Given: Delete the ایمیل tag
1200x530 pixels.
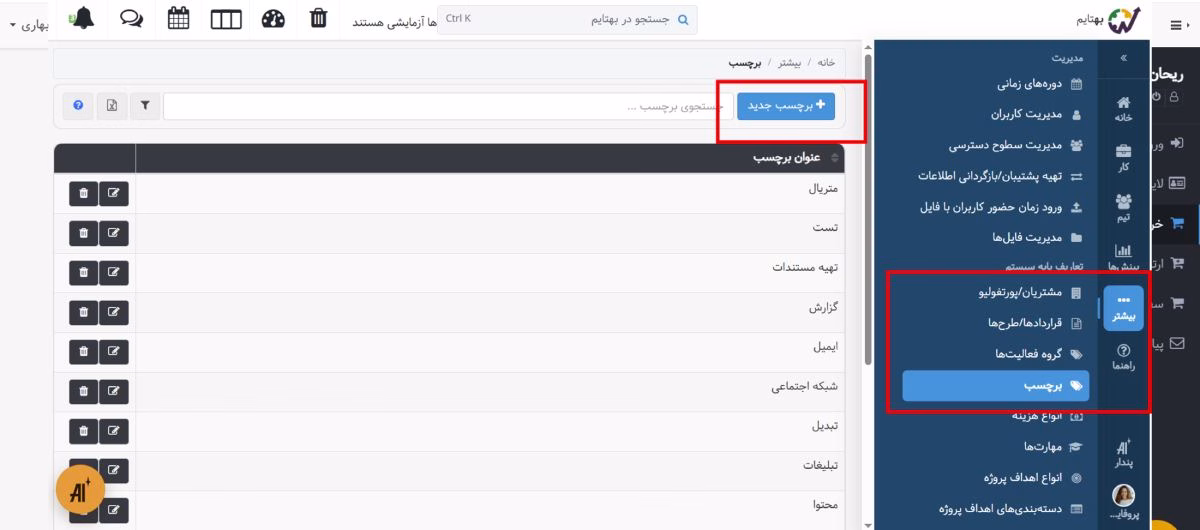Looking at the screenshot, I should (x=83, y=352).
